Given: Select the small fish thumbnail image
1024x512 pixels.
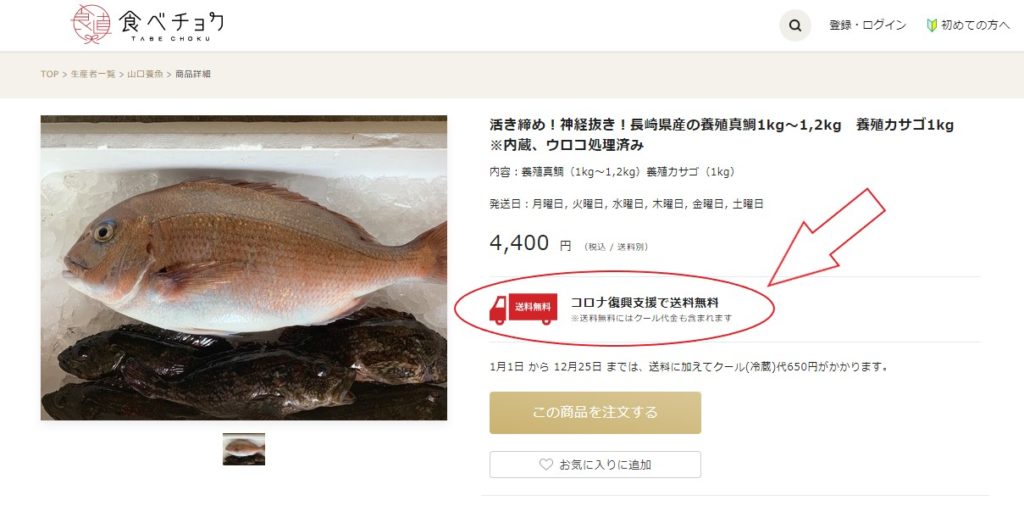Looking at the screenshot, I should (x=244, y=449).
